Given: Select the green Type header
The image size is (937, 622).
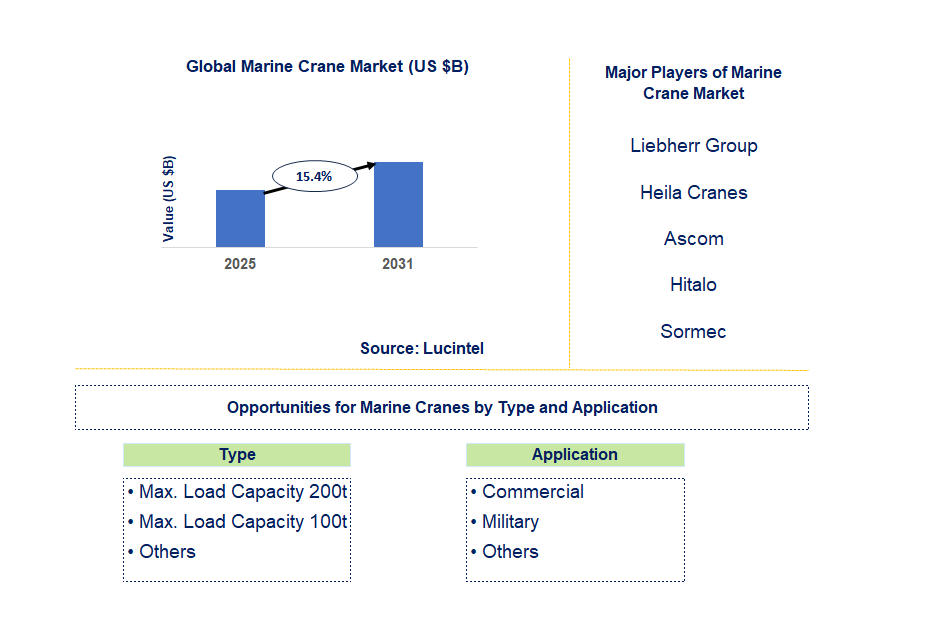Looking at the screenshot, I should [237, 455].
